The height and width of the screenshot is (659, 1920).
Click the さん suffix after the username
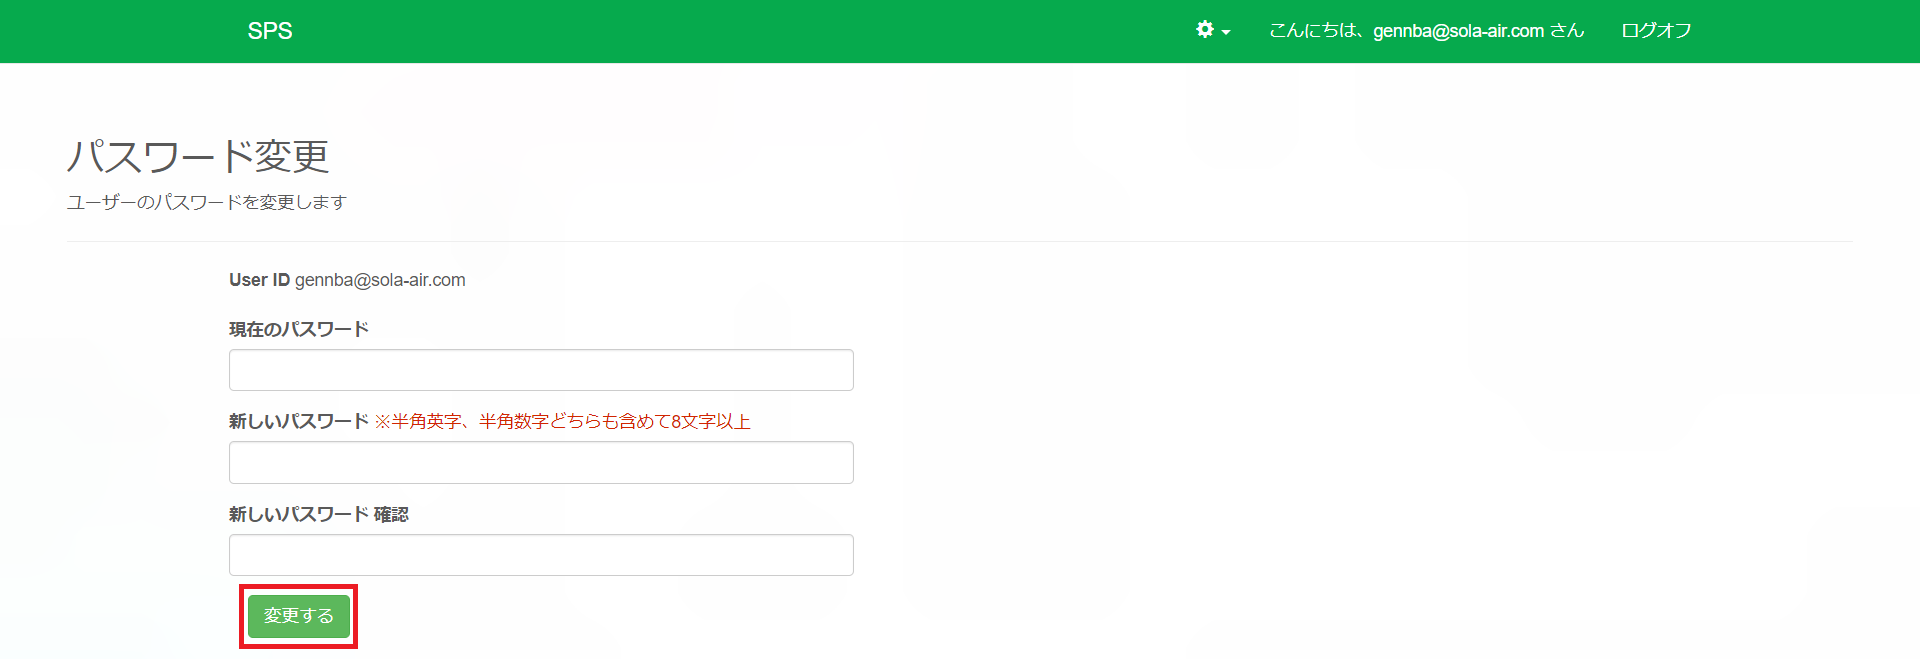coord(1567,31)
